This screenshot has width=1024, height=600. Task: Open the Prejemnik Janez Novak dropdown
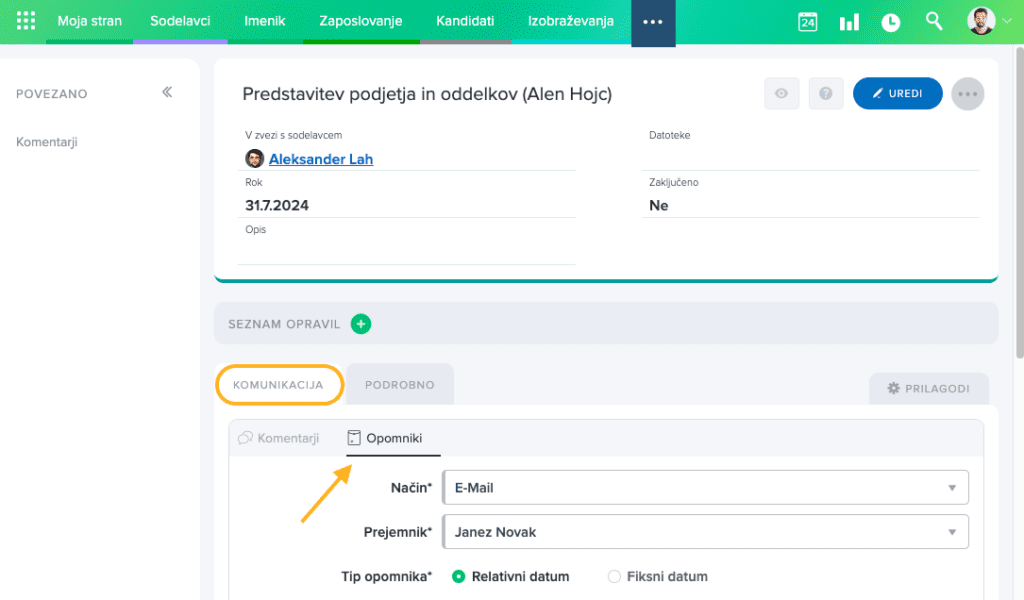click(705, 532)
